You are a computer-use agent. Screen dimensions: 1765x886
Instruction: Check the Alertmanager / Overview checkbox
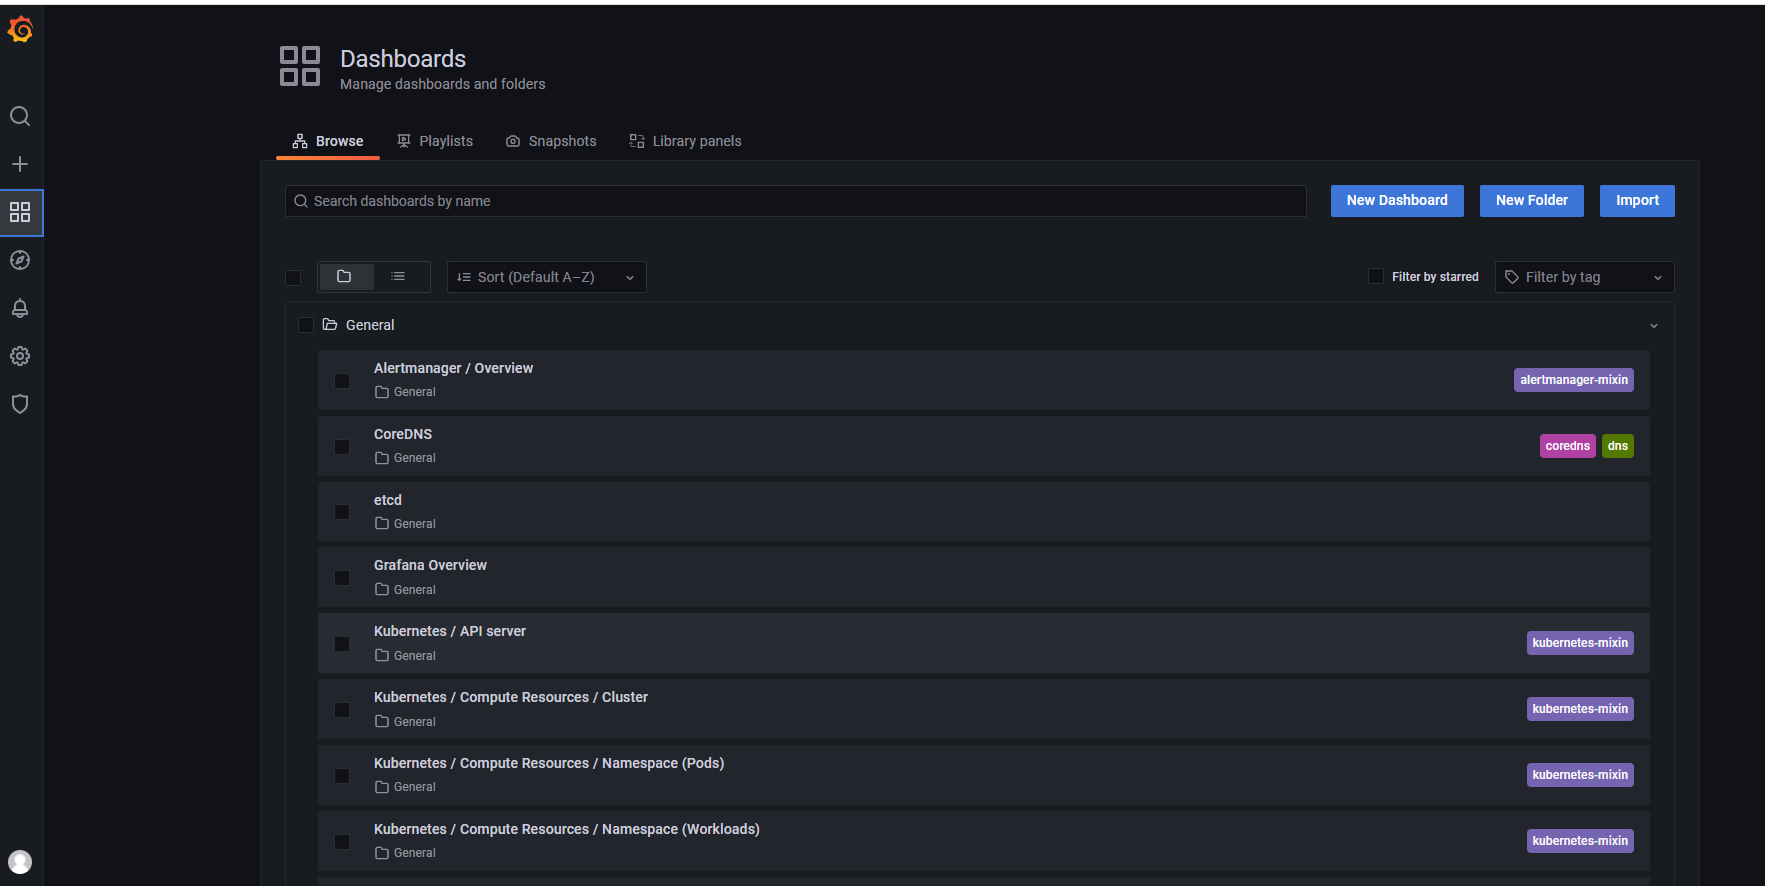[x=342, y=381]
